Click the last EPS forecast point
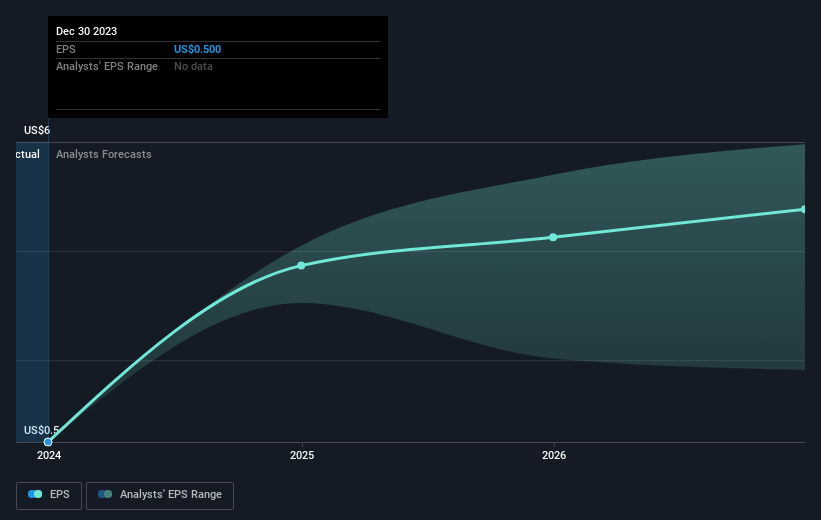Screen dimensions: 821x520 (803, 209)
